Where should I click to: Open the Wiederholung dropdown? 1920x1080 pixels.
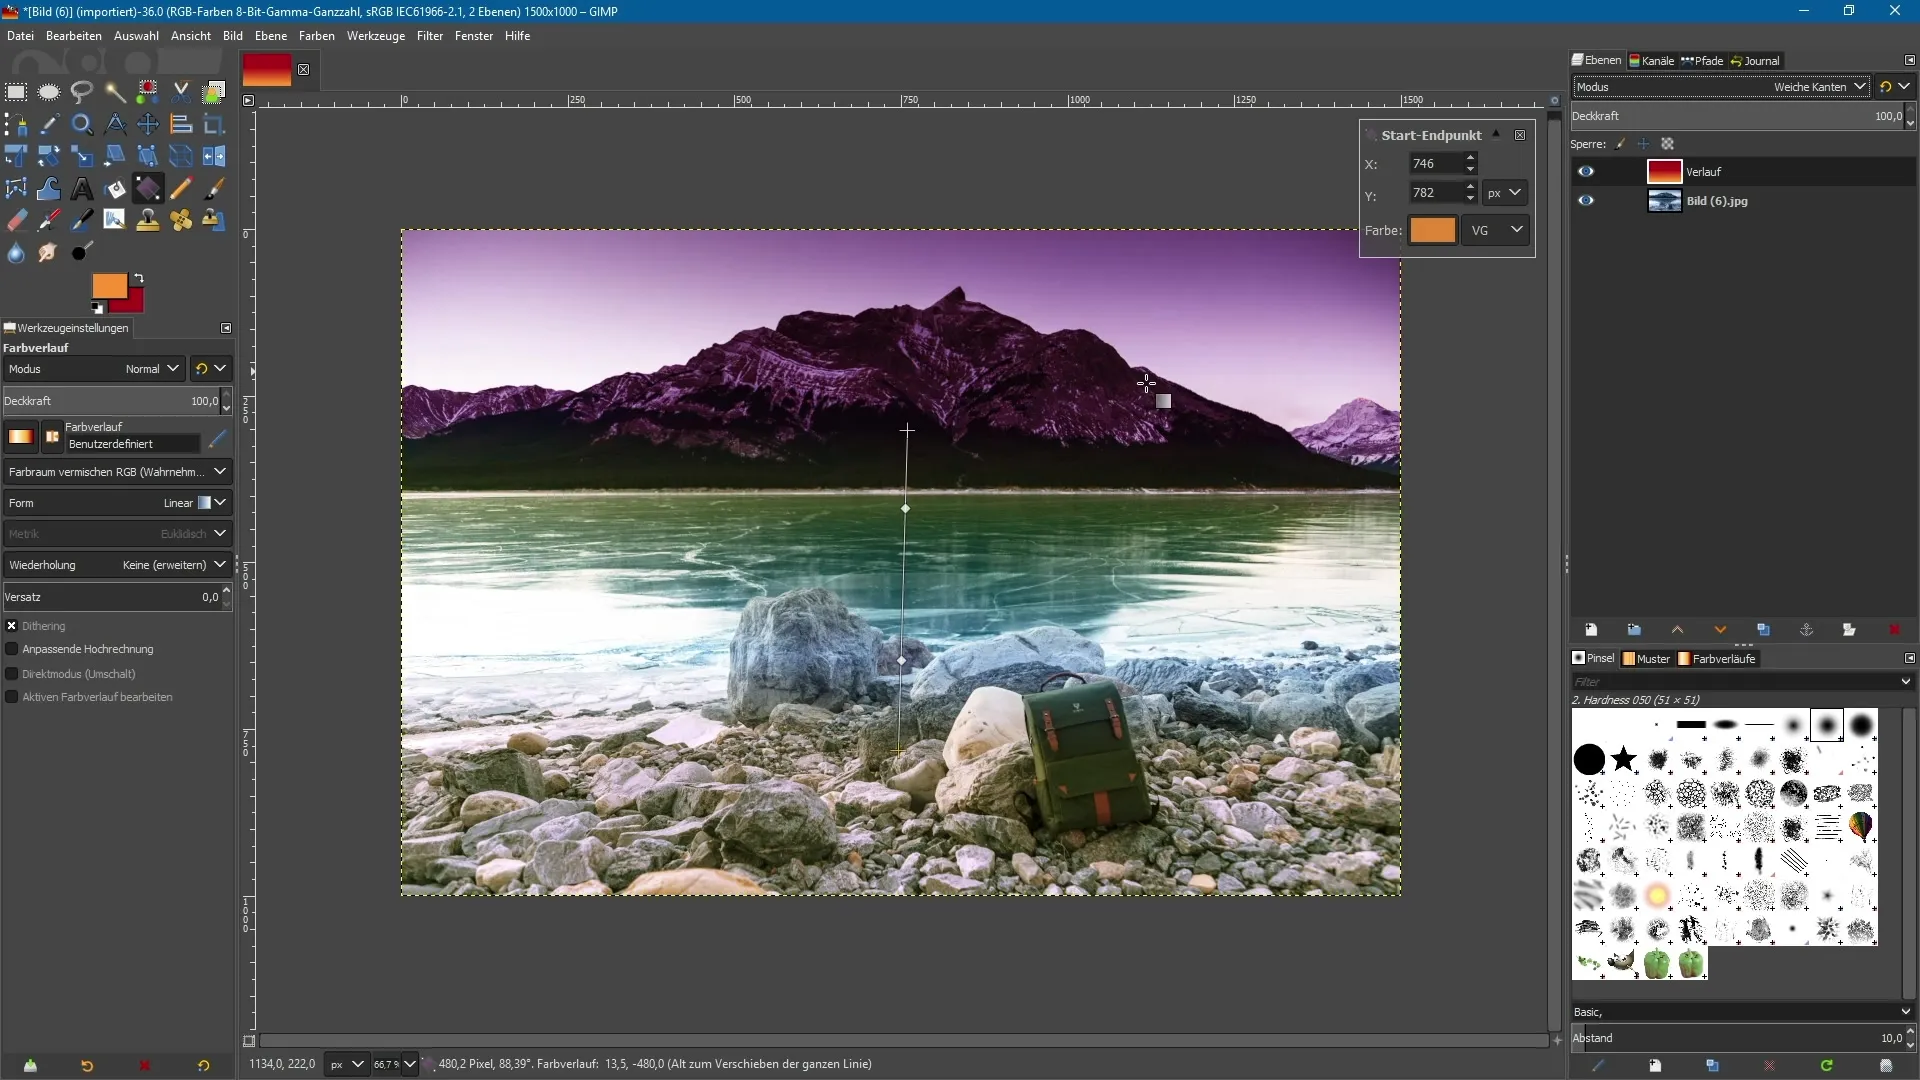(x=117, y=565)
